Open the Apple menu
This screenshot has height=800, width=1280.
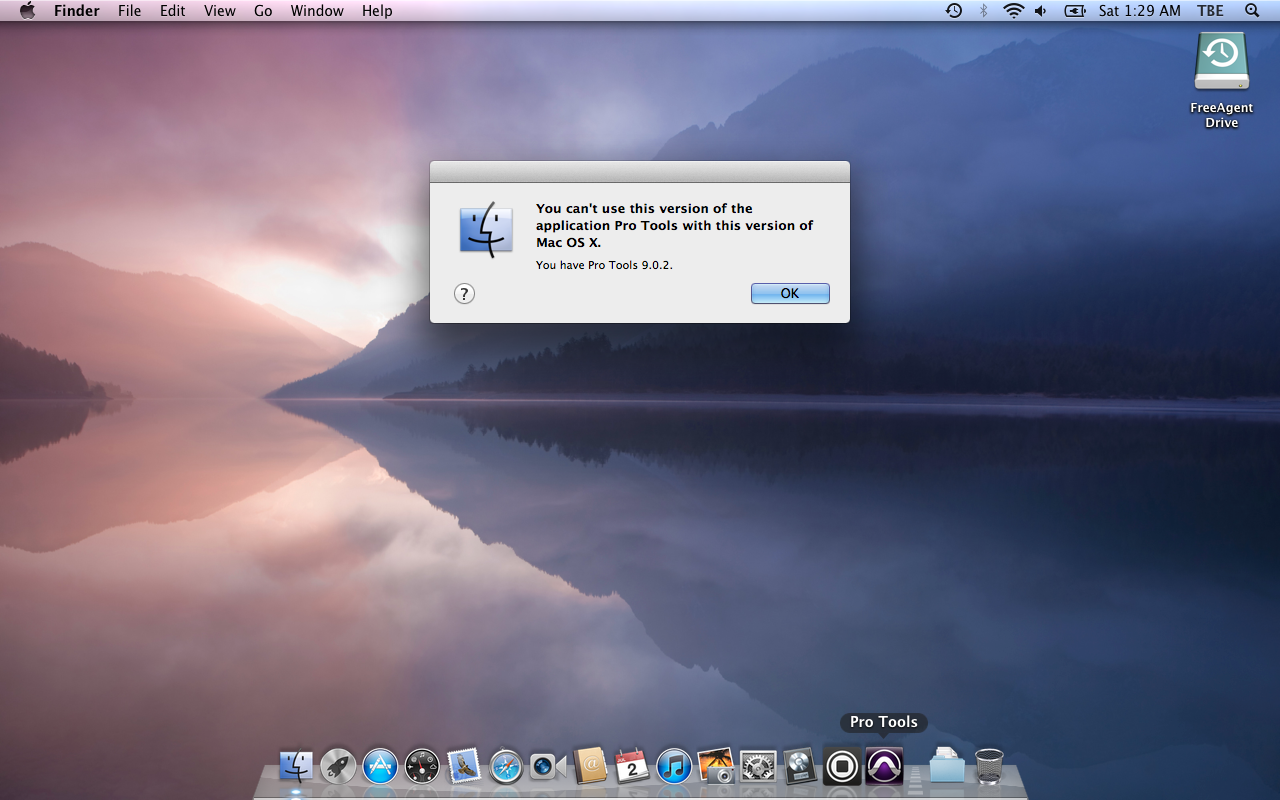pos(27,11)
